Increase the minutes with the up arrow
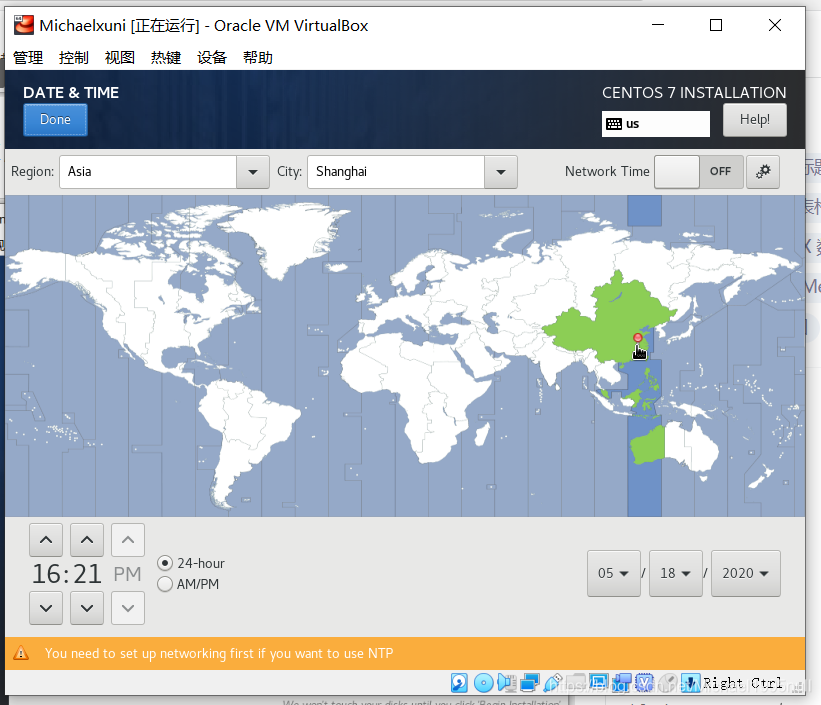 click(x=87, y=539)
